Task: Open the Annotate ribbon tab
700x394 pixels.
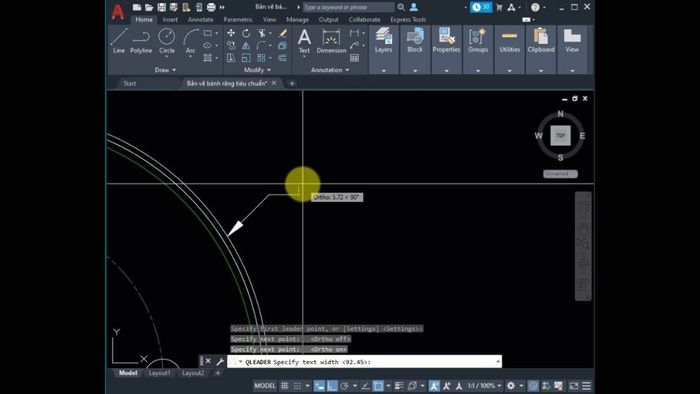Action: [x=200, y=20]
